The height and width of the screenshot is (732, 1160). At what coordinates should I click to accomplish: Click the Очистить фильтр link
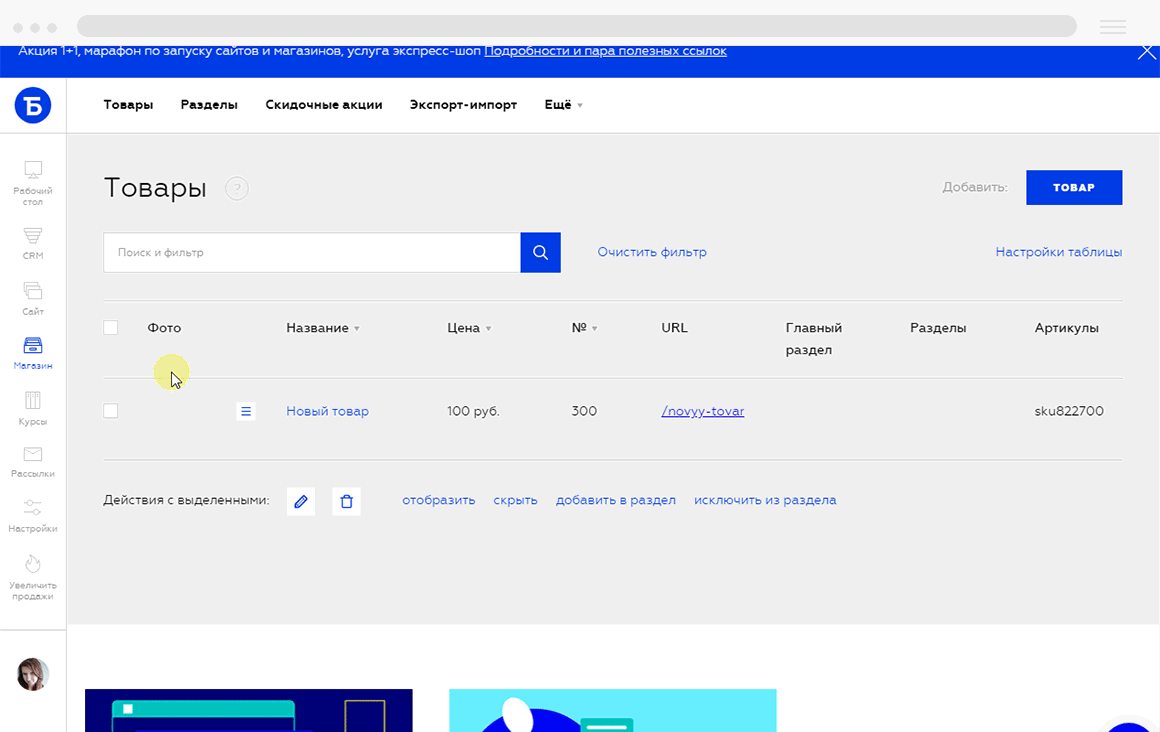[652, 252]
